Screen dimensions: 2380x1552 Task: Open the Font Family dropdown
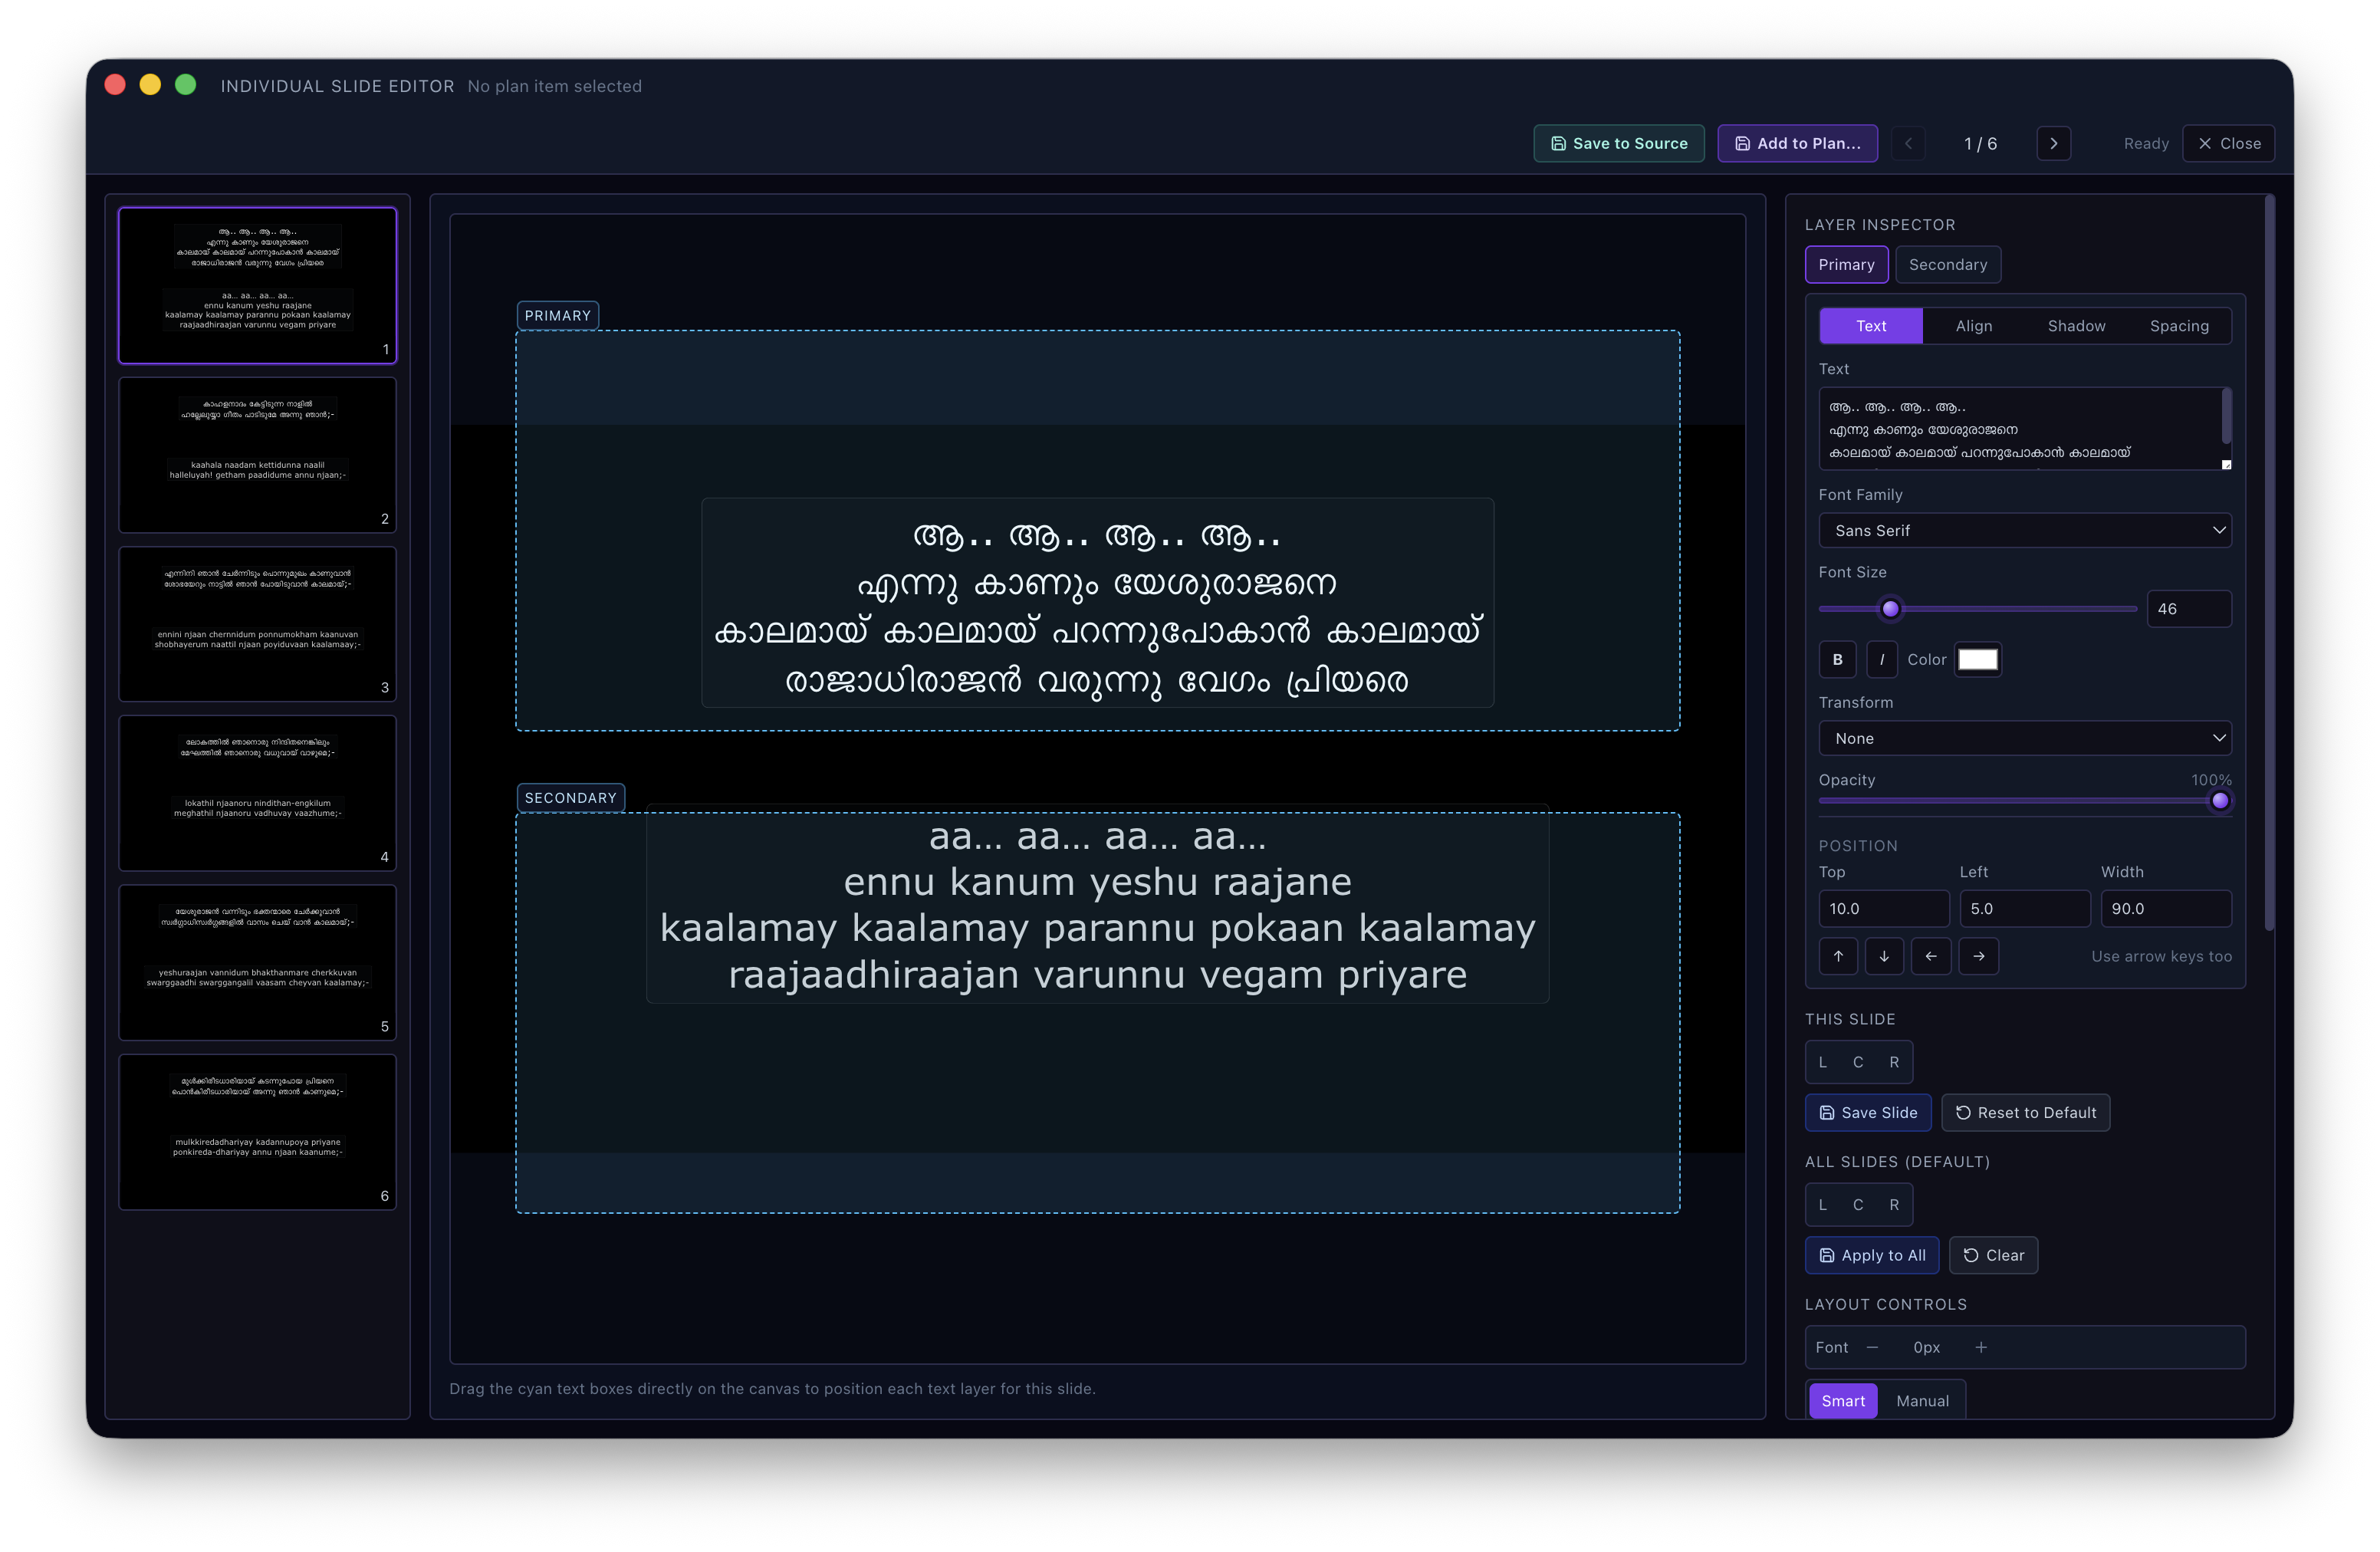click(x=2024, y=530)
